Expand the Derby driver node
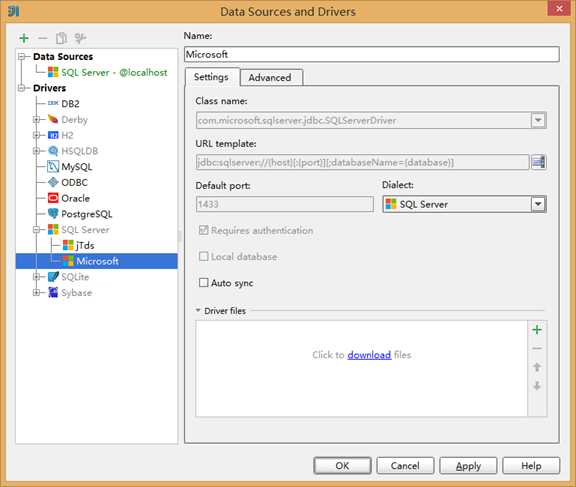This screenshot has height=487, width=576. pyautogui.click(x=36, y=119)
